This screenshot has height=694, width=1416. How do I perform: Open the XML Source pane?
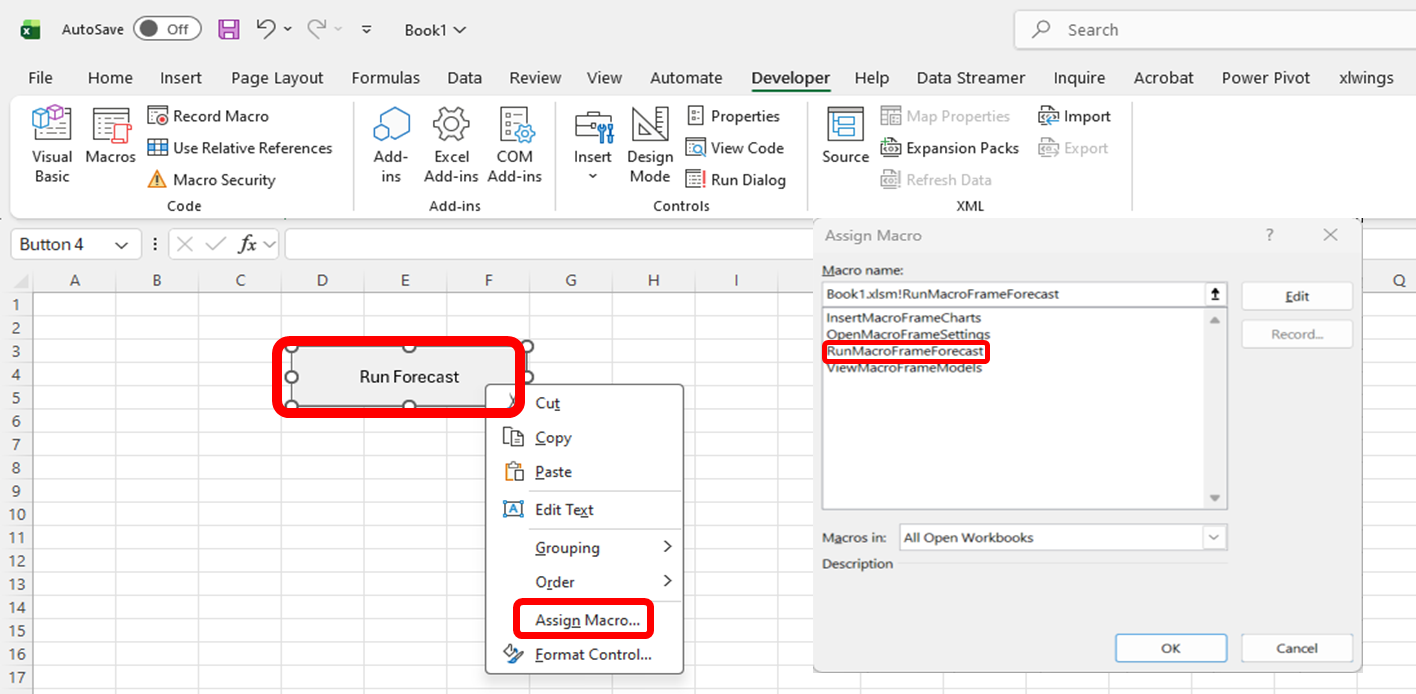846,137
